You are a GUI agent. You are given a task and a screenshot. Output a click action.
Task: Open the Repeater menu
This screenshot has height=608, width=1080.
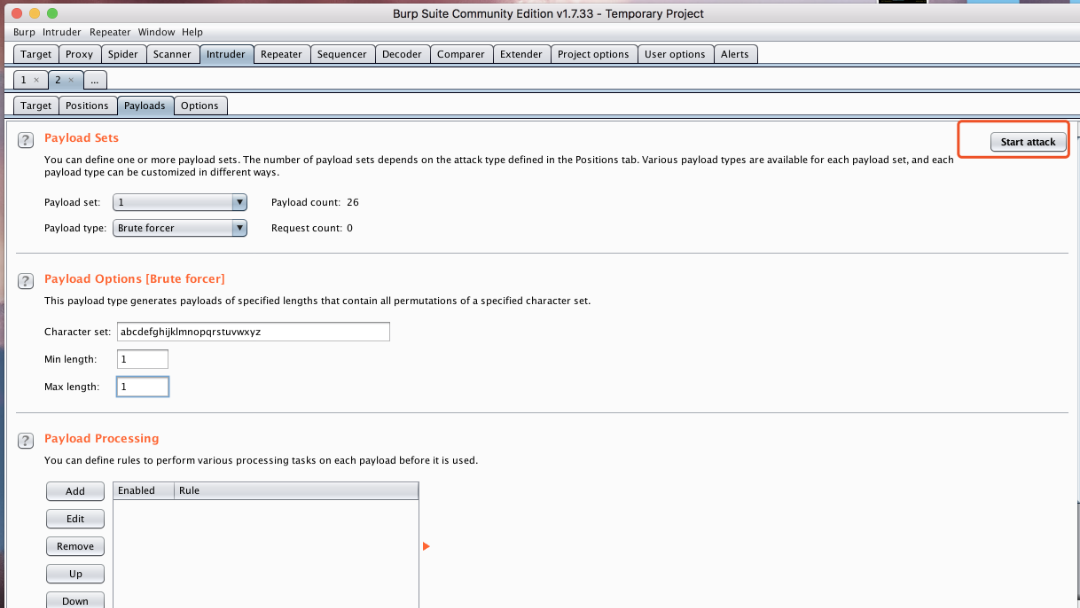point(110,32)
